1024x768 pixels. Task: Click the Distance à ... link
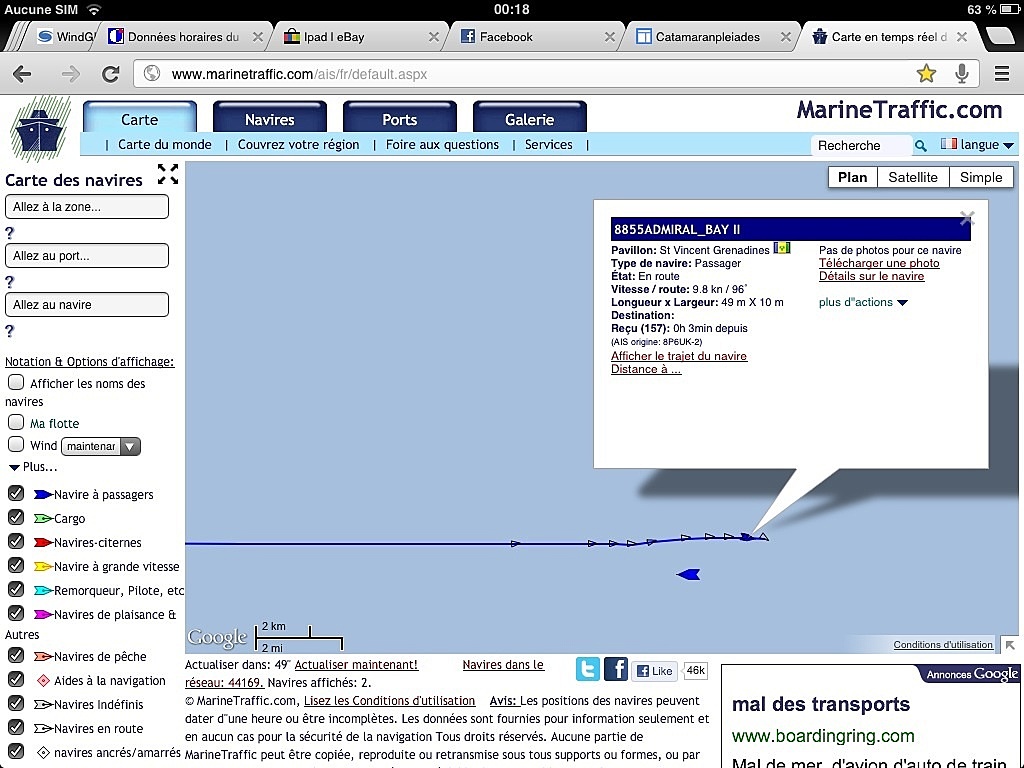point(646,369)
